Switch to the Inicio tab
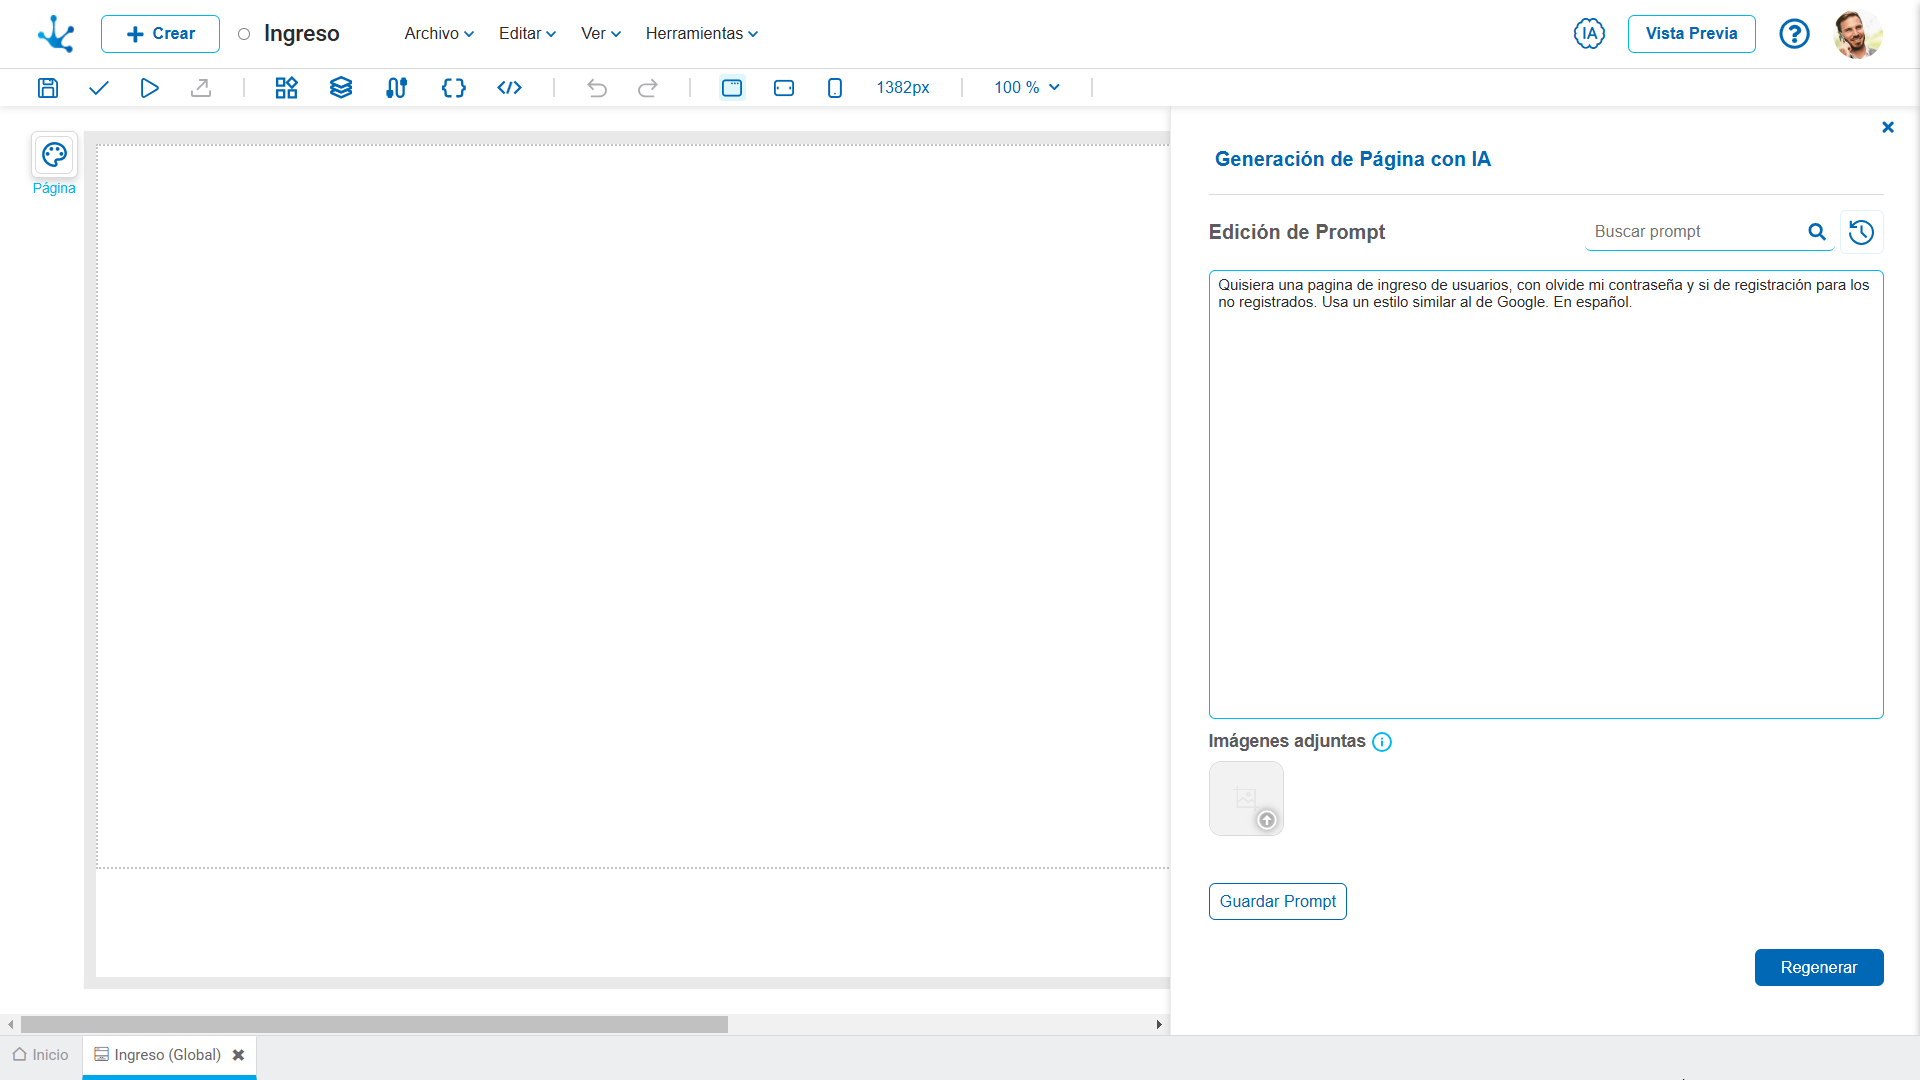This screenshot has width=1920, height=1080. click(x=41, y=1055)
